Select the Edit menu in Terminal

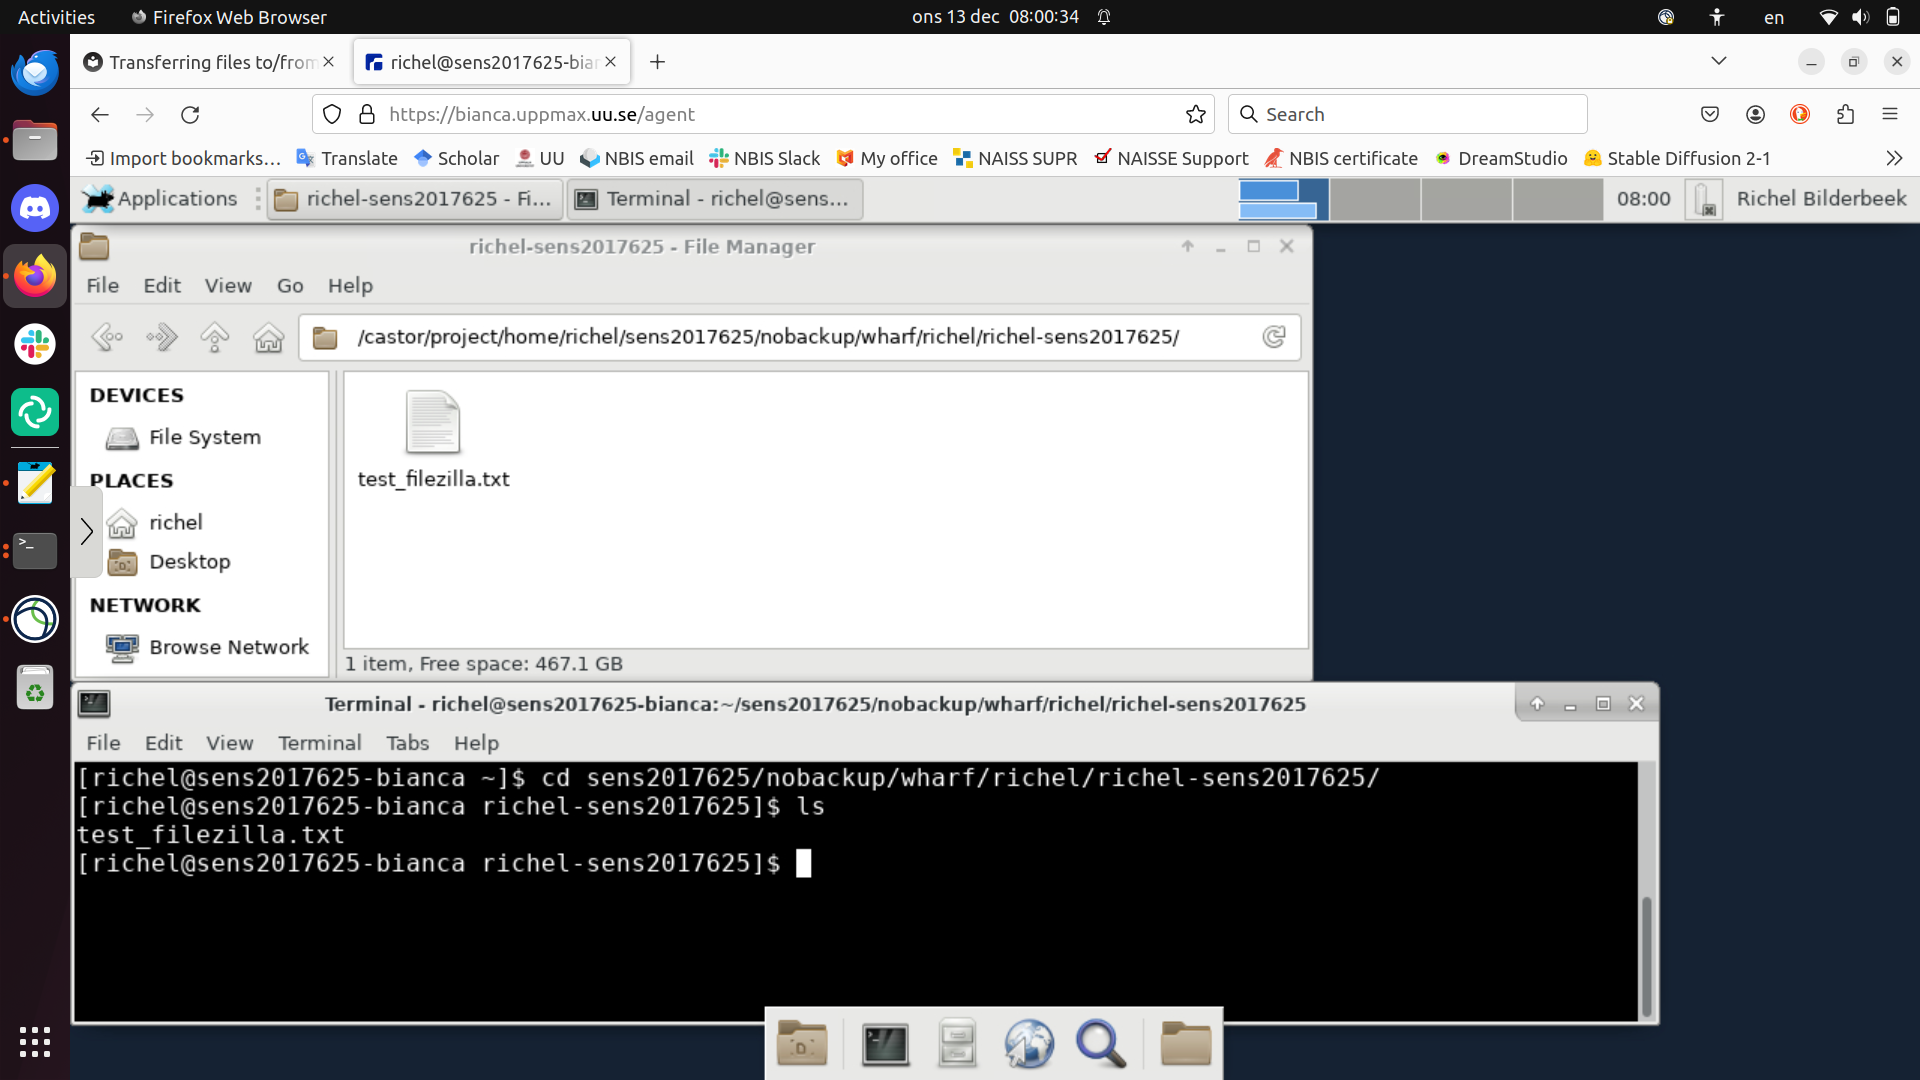(164, 742)
